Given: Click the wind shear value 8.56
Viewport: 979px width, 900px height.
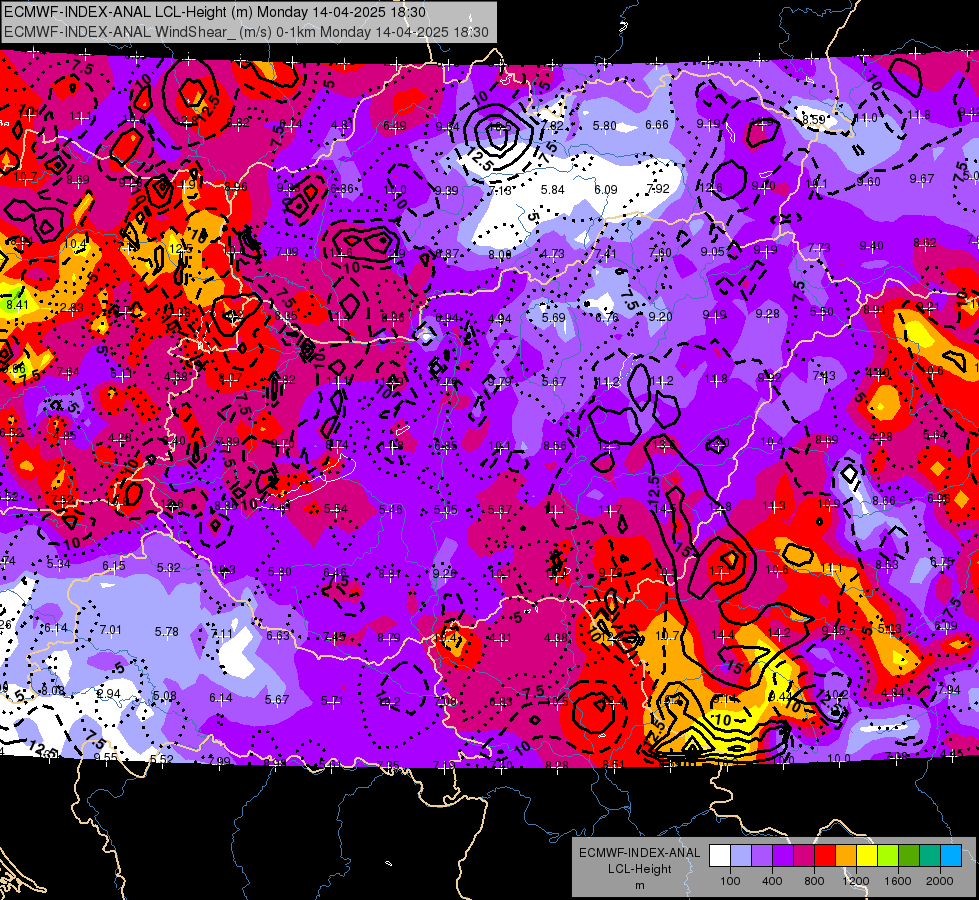Looking at the screenshot, I should 554,445.
